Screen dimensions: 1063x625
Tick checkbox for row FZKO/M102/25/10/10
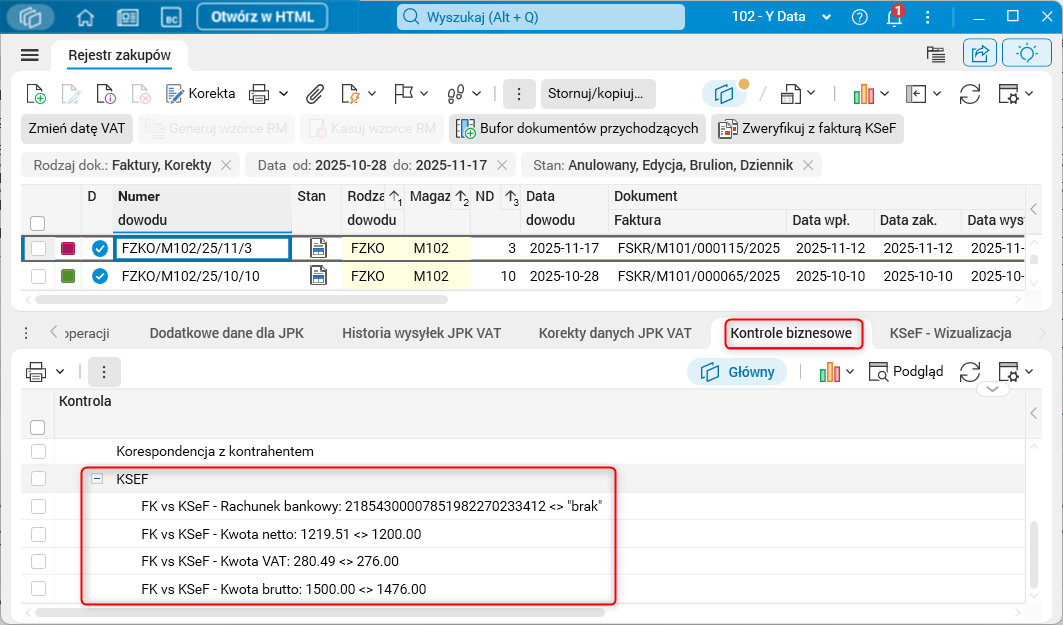click(x=38, y=276)
